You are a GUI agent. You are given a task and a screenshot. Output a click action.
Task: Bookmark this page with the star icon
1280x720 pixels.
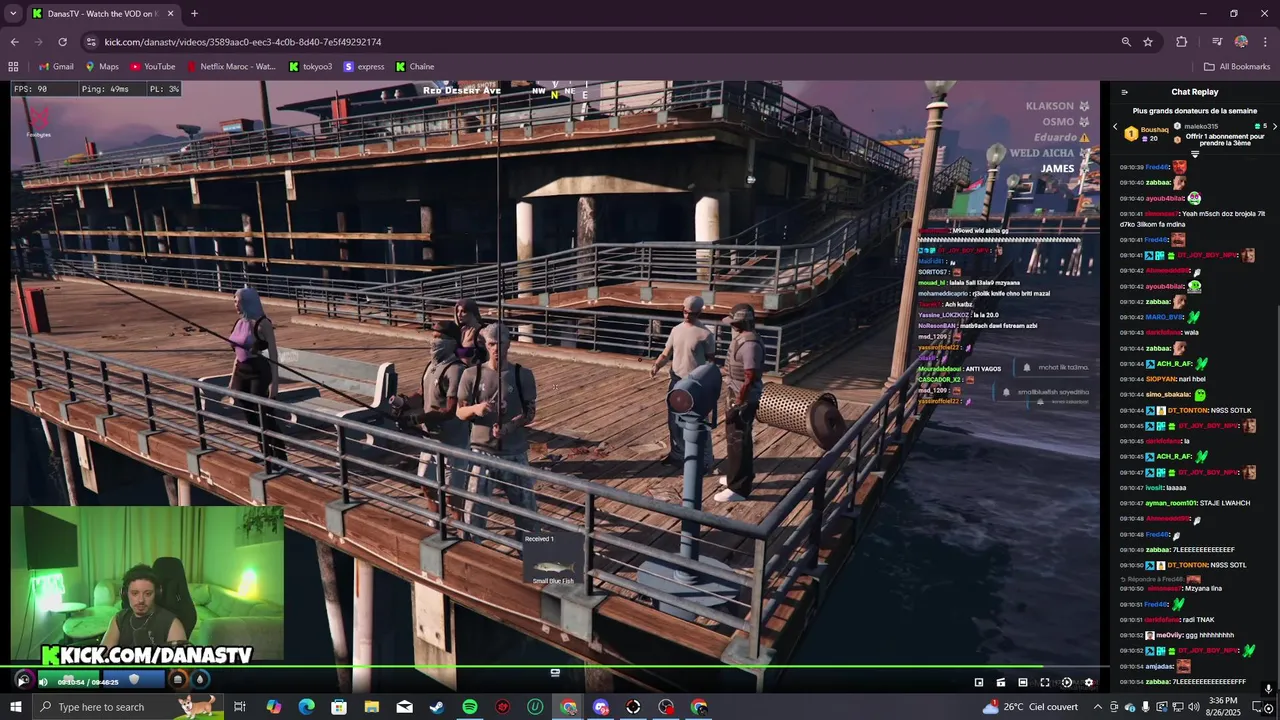(x=1148, y=42)
